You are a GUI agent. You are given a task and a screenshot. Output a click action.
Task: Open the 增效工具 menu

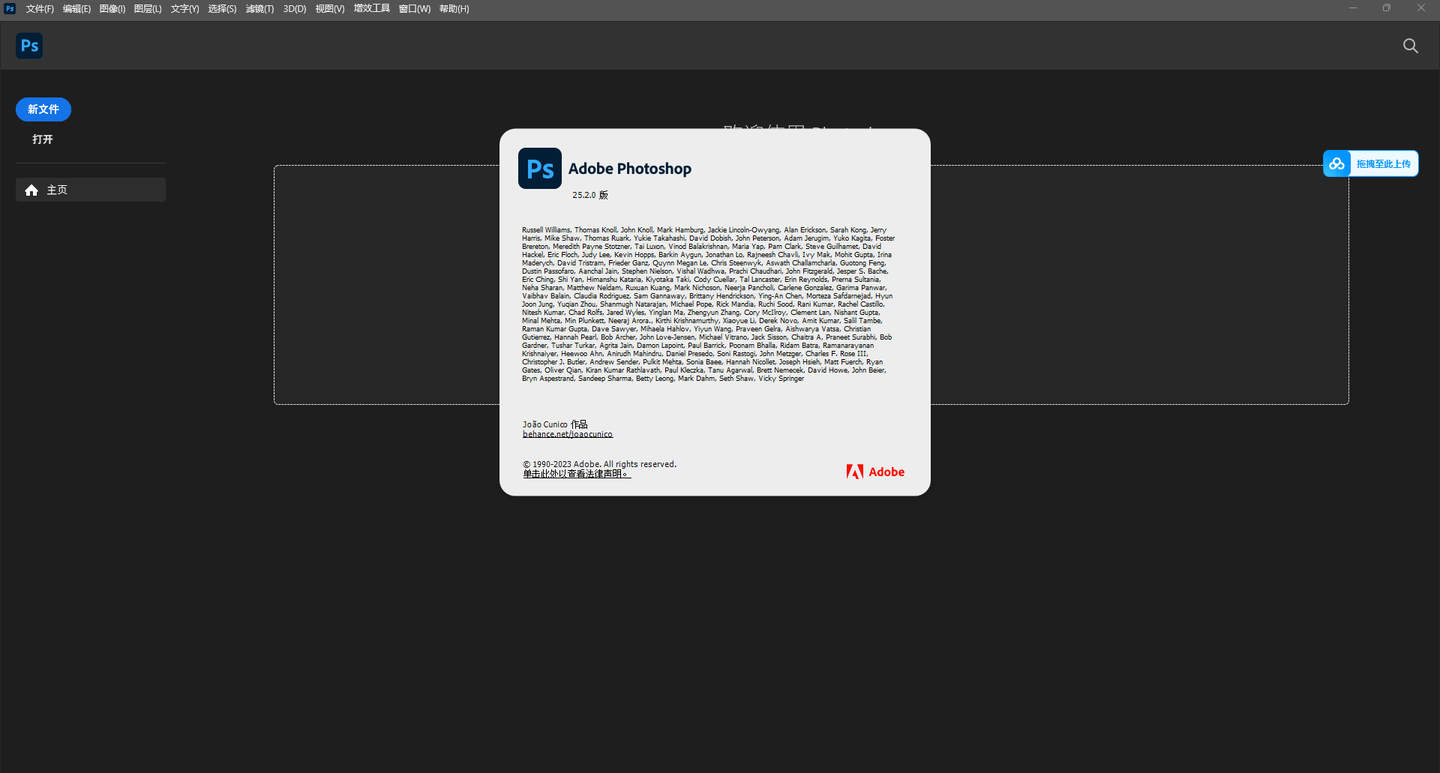pyautogui.click(x=372, y=9)
